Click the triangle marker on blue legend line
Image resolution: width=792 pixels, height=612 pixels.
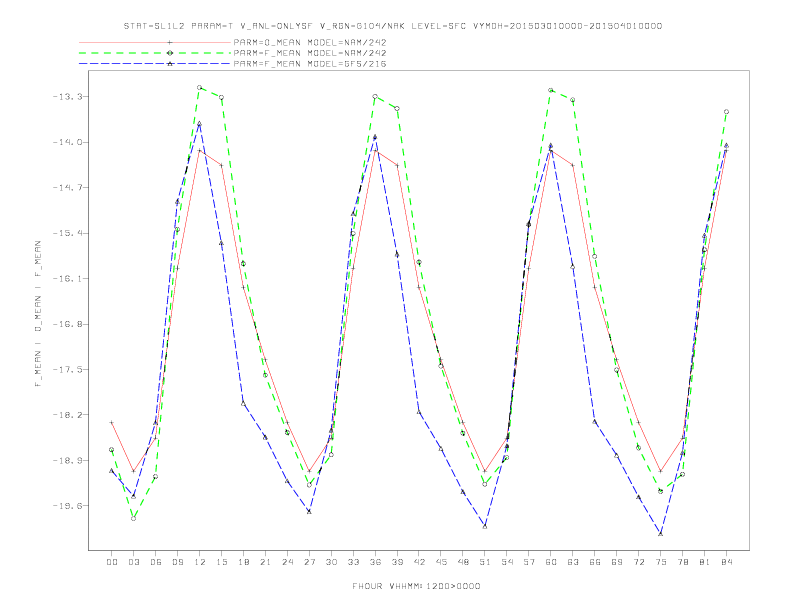170,64
